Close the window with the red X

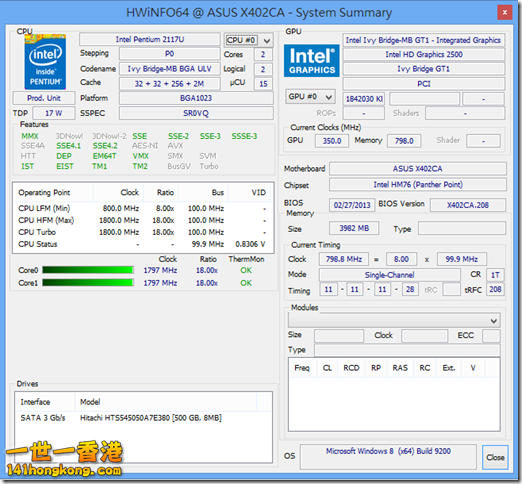(x=505, y=13)
